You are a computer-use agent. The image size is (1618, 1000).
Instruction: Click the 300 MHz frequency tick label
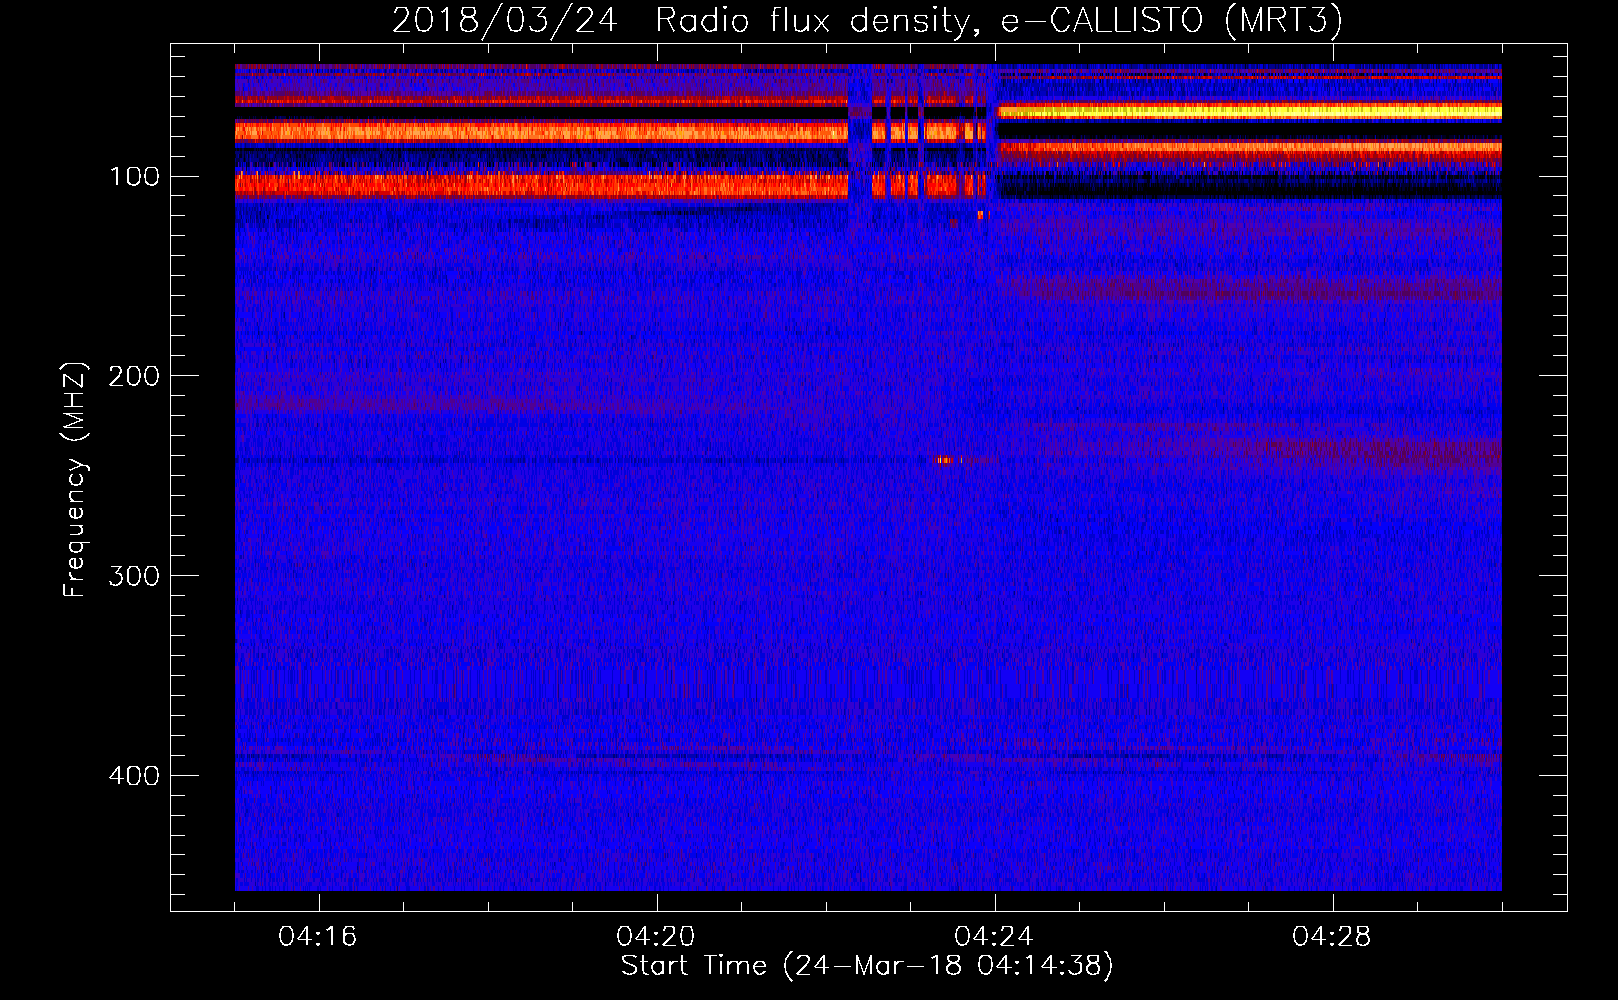[x=135, y=577]
